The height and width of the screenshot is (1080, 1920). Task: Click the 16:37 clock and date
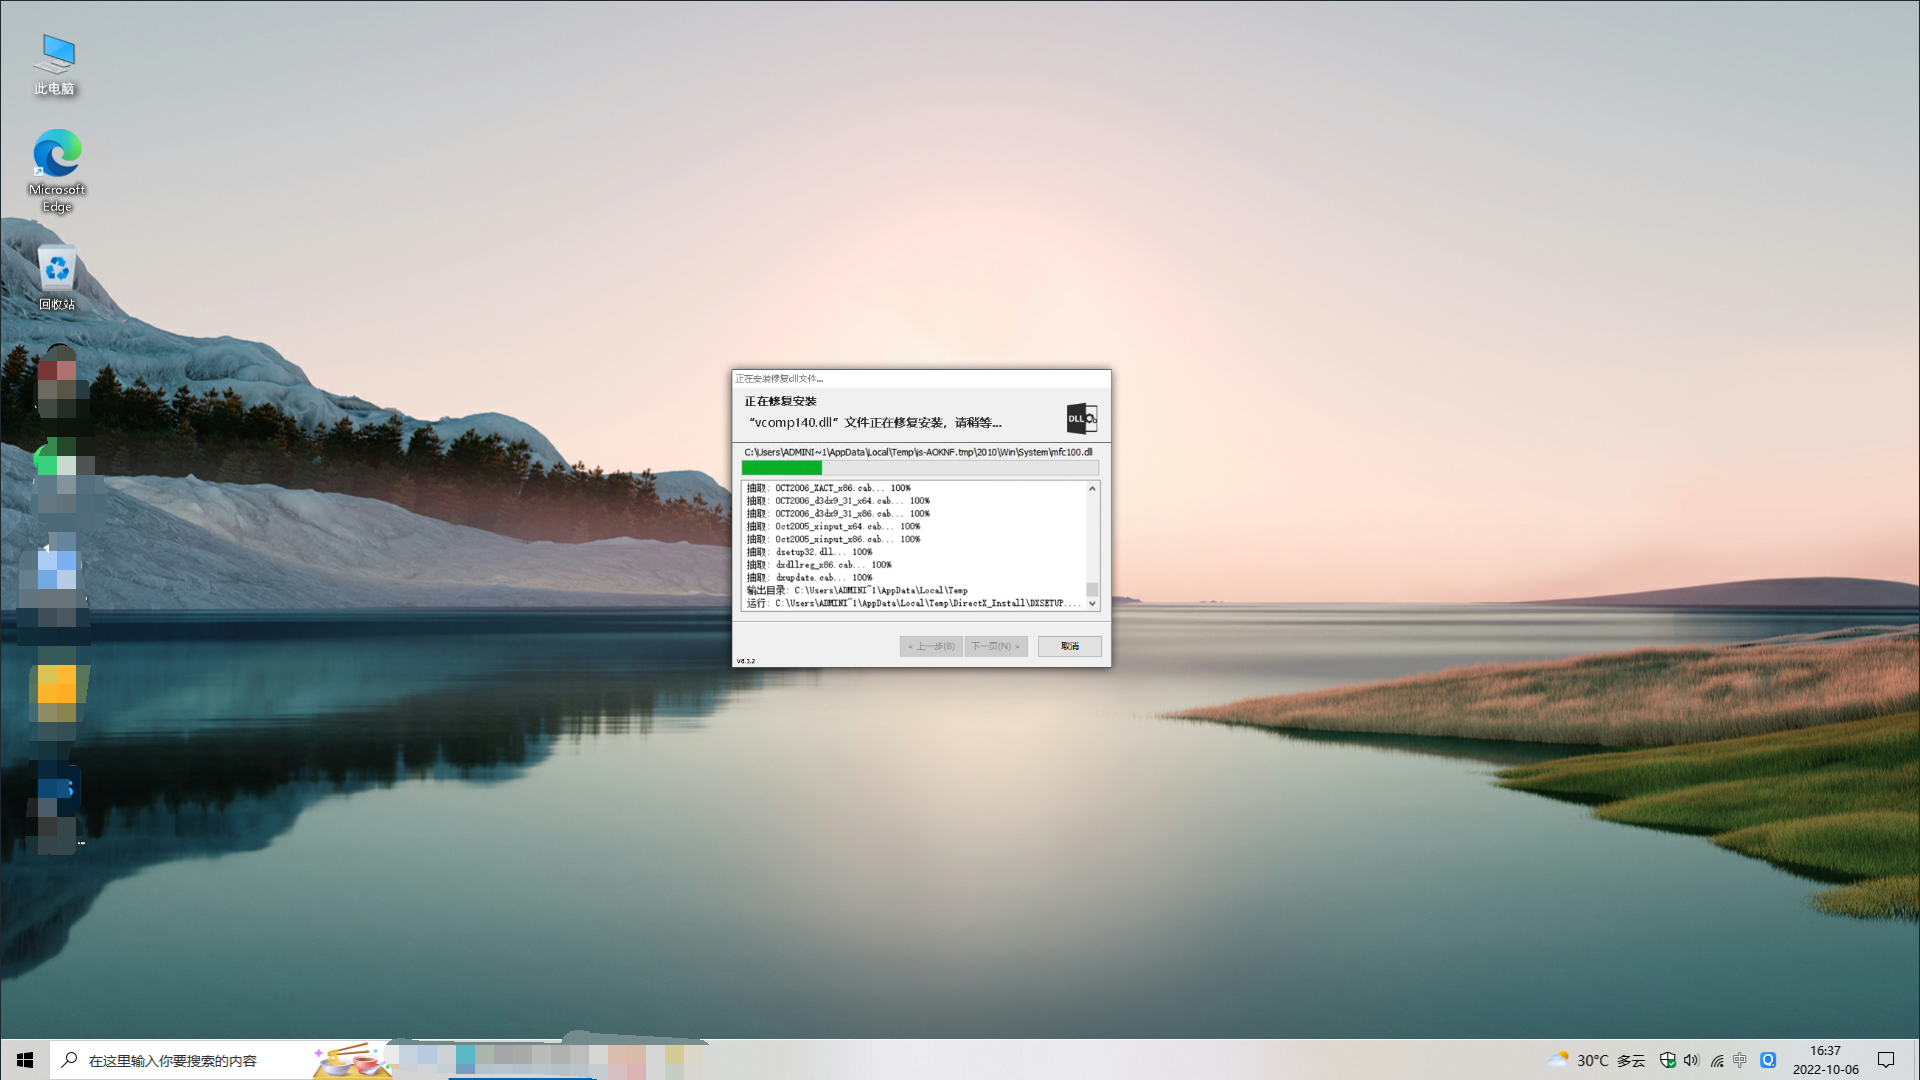pyautogui.click(x=1825, y=1060)
